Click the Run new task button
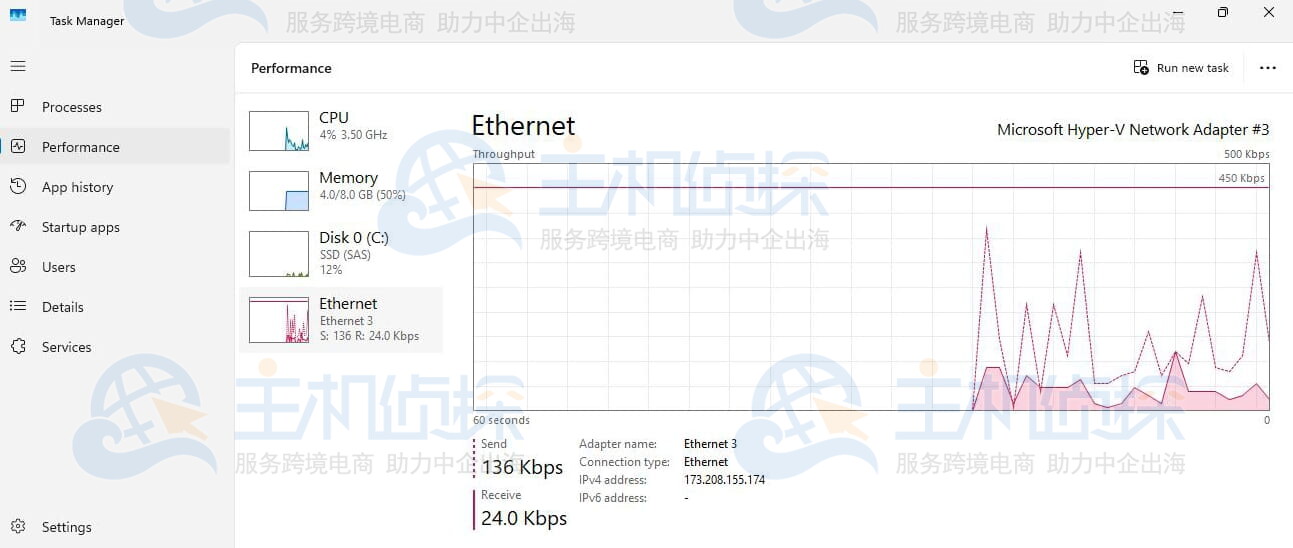This screenshot has height=548, width=1293. tap(1181, 68)
